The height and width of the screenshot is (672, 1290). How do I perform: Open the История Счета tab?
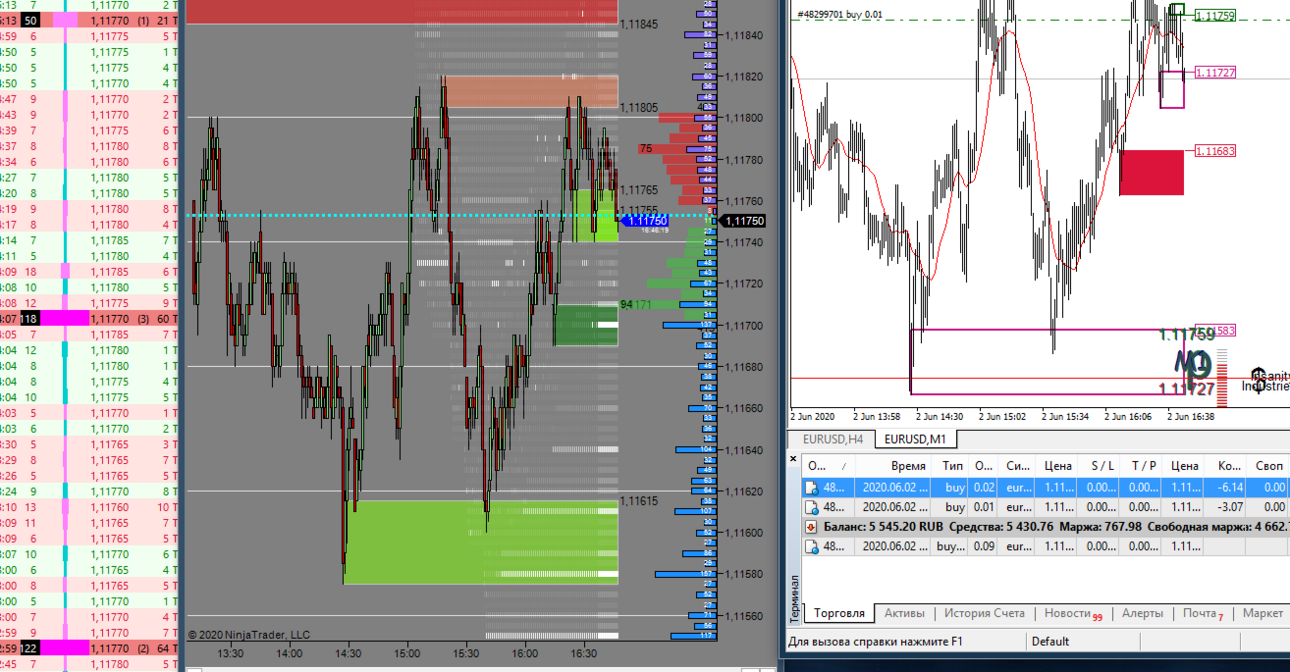(984, 613)
